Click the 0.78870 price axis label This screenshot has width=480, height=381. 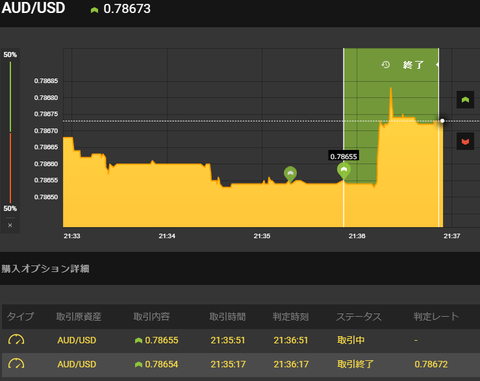click(x=46, y=131)
